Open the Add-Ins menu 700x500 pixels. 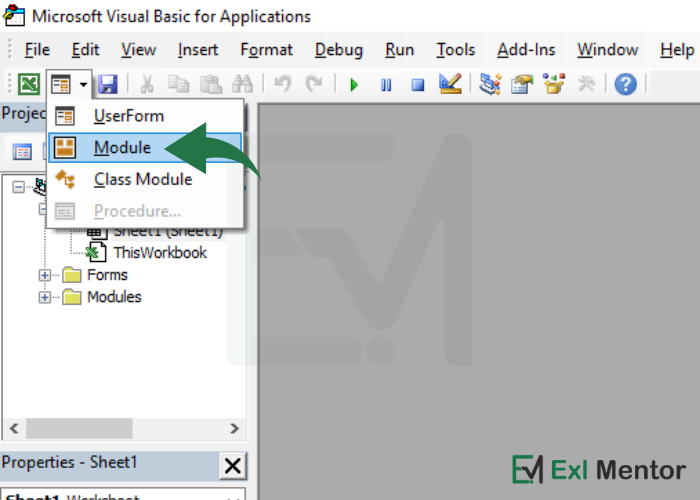click(526, 50)
